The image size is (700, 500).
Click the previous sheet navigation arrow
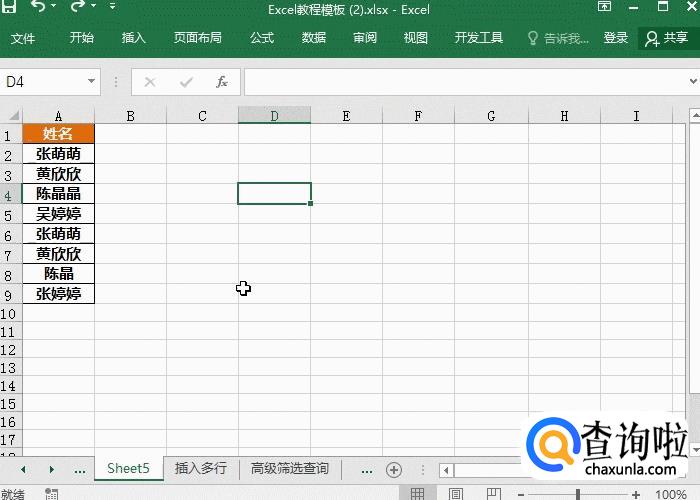tap(23, 470)
